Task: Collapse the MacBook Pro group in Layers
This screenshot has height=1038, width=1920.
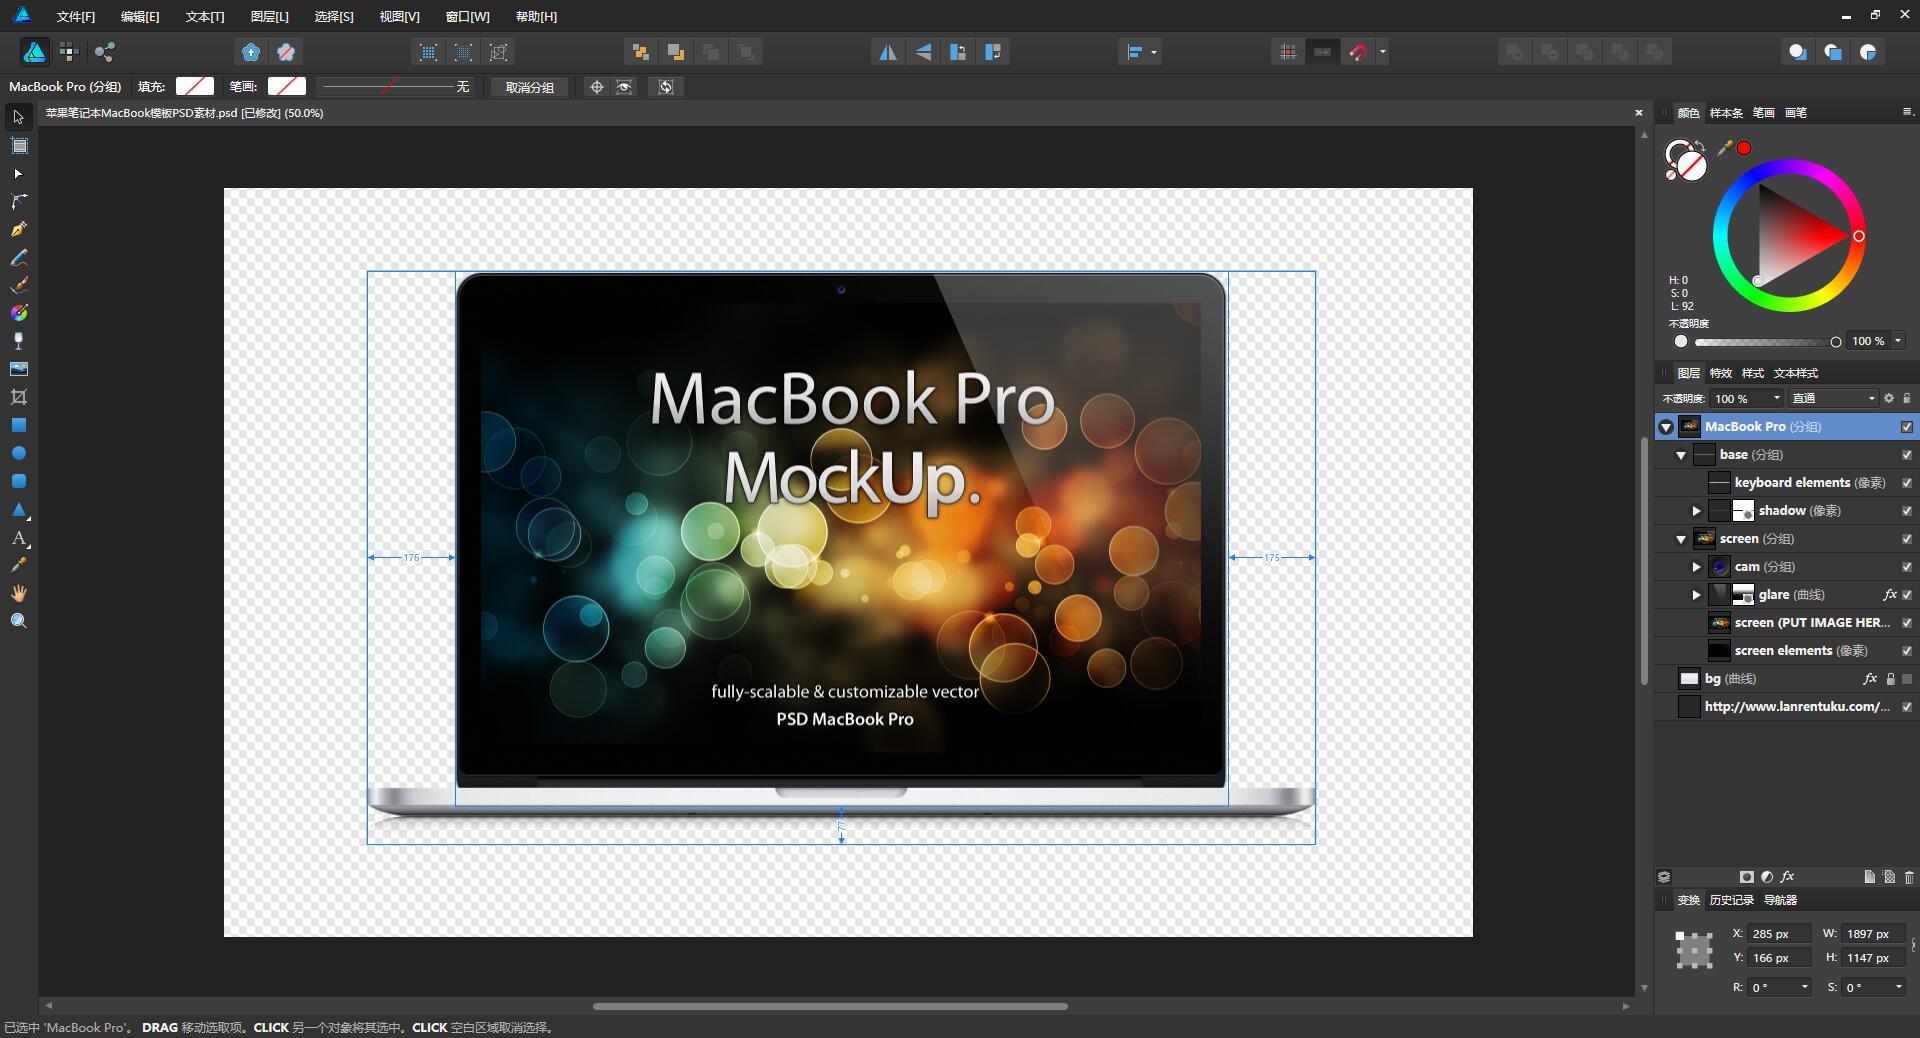Action: click(1666, 427)
